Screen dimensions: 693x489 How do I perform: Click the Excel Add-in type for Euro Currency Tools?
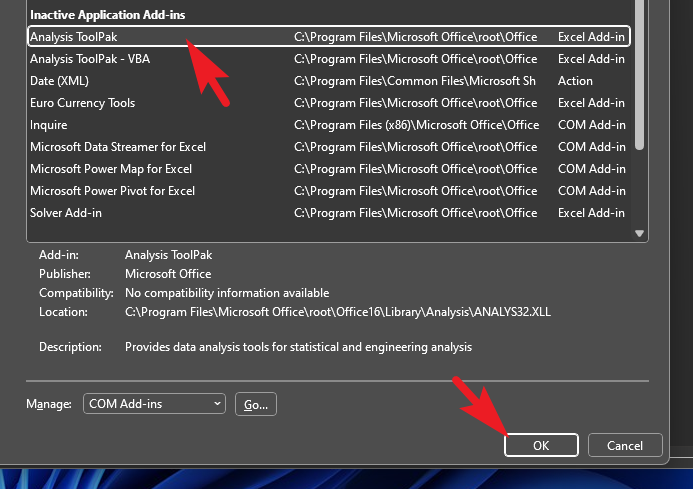coord(591,103)
